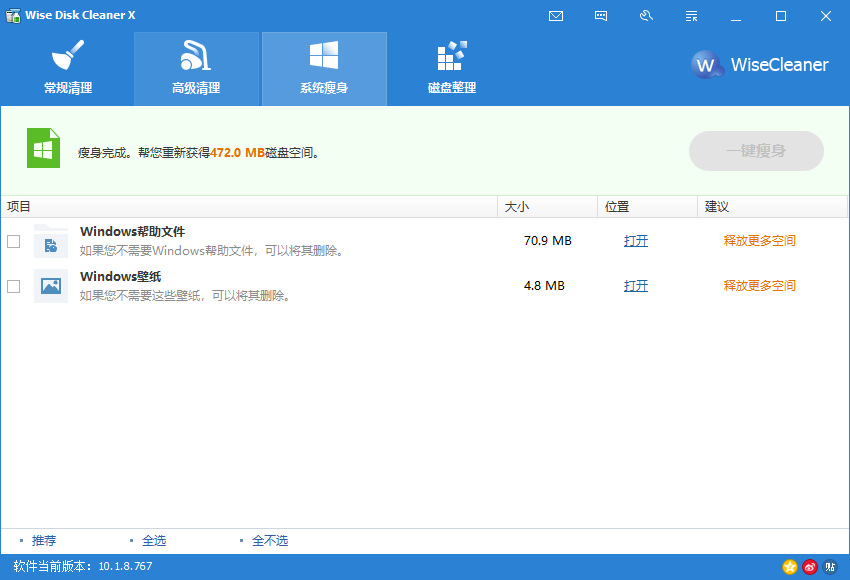Open the 磁盘整理 tab
The width and height of the screenshot is (850, 580).
[452, 69]
